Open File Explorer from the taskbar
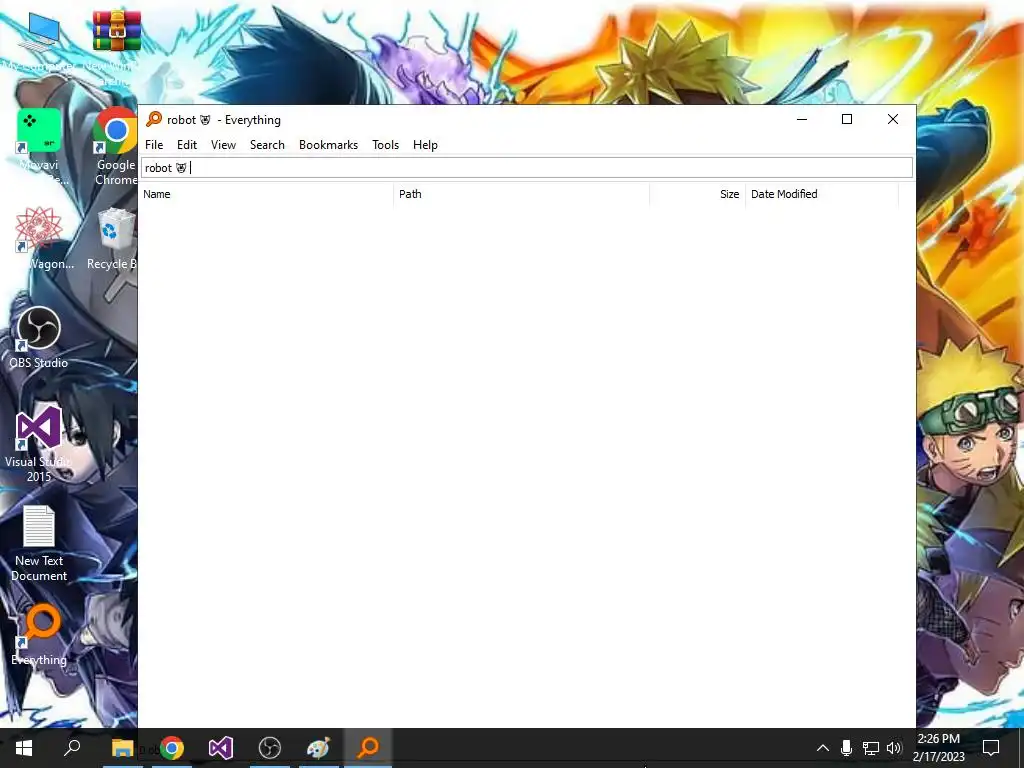Viewport: 1024px width, 768px height. coord(122,747)
